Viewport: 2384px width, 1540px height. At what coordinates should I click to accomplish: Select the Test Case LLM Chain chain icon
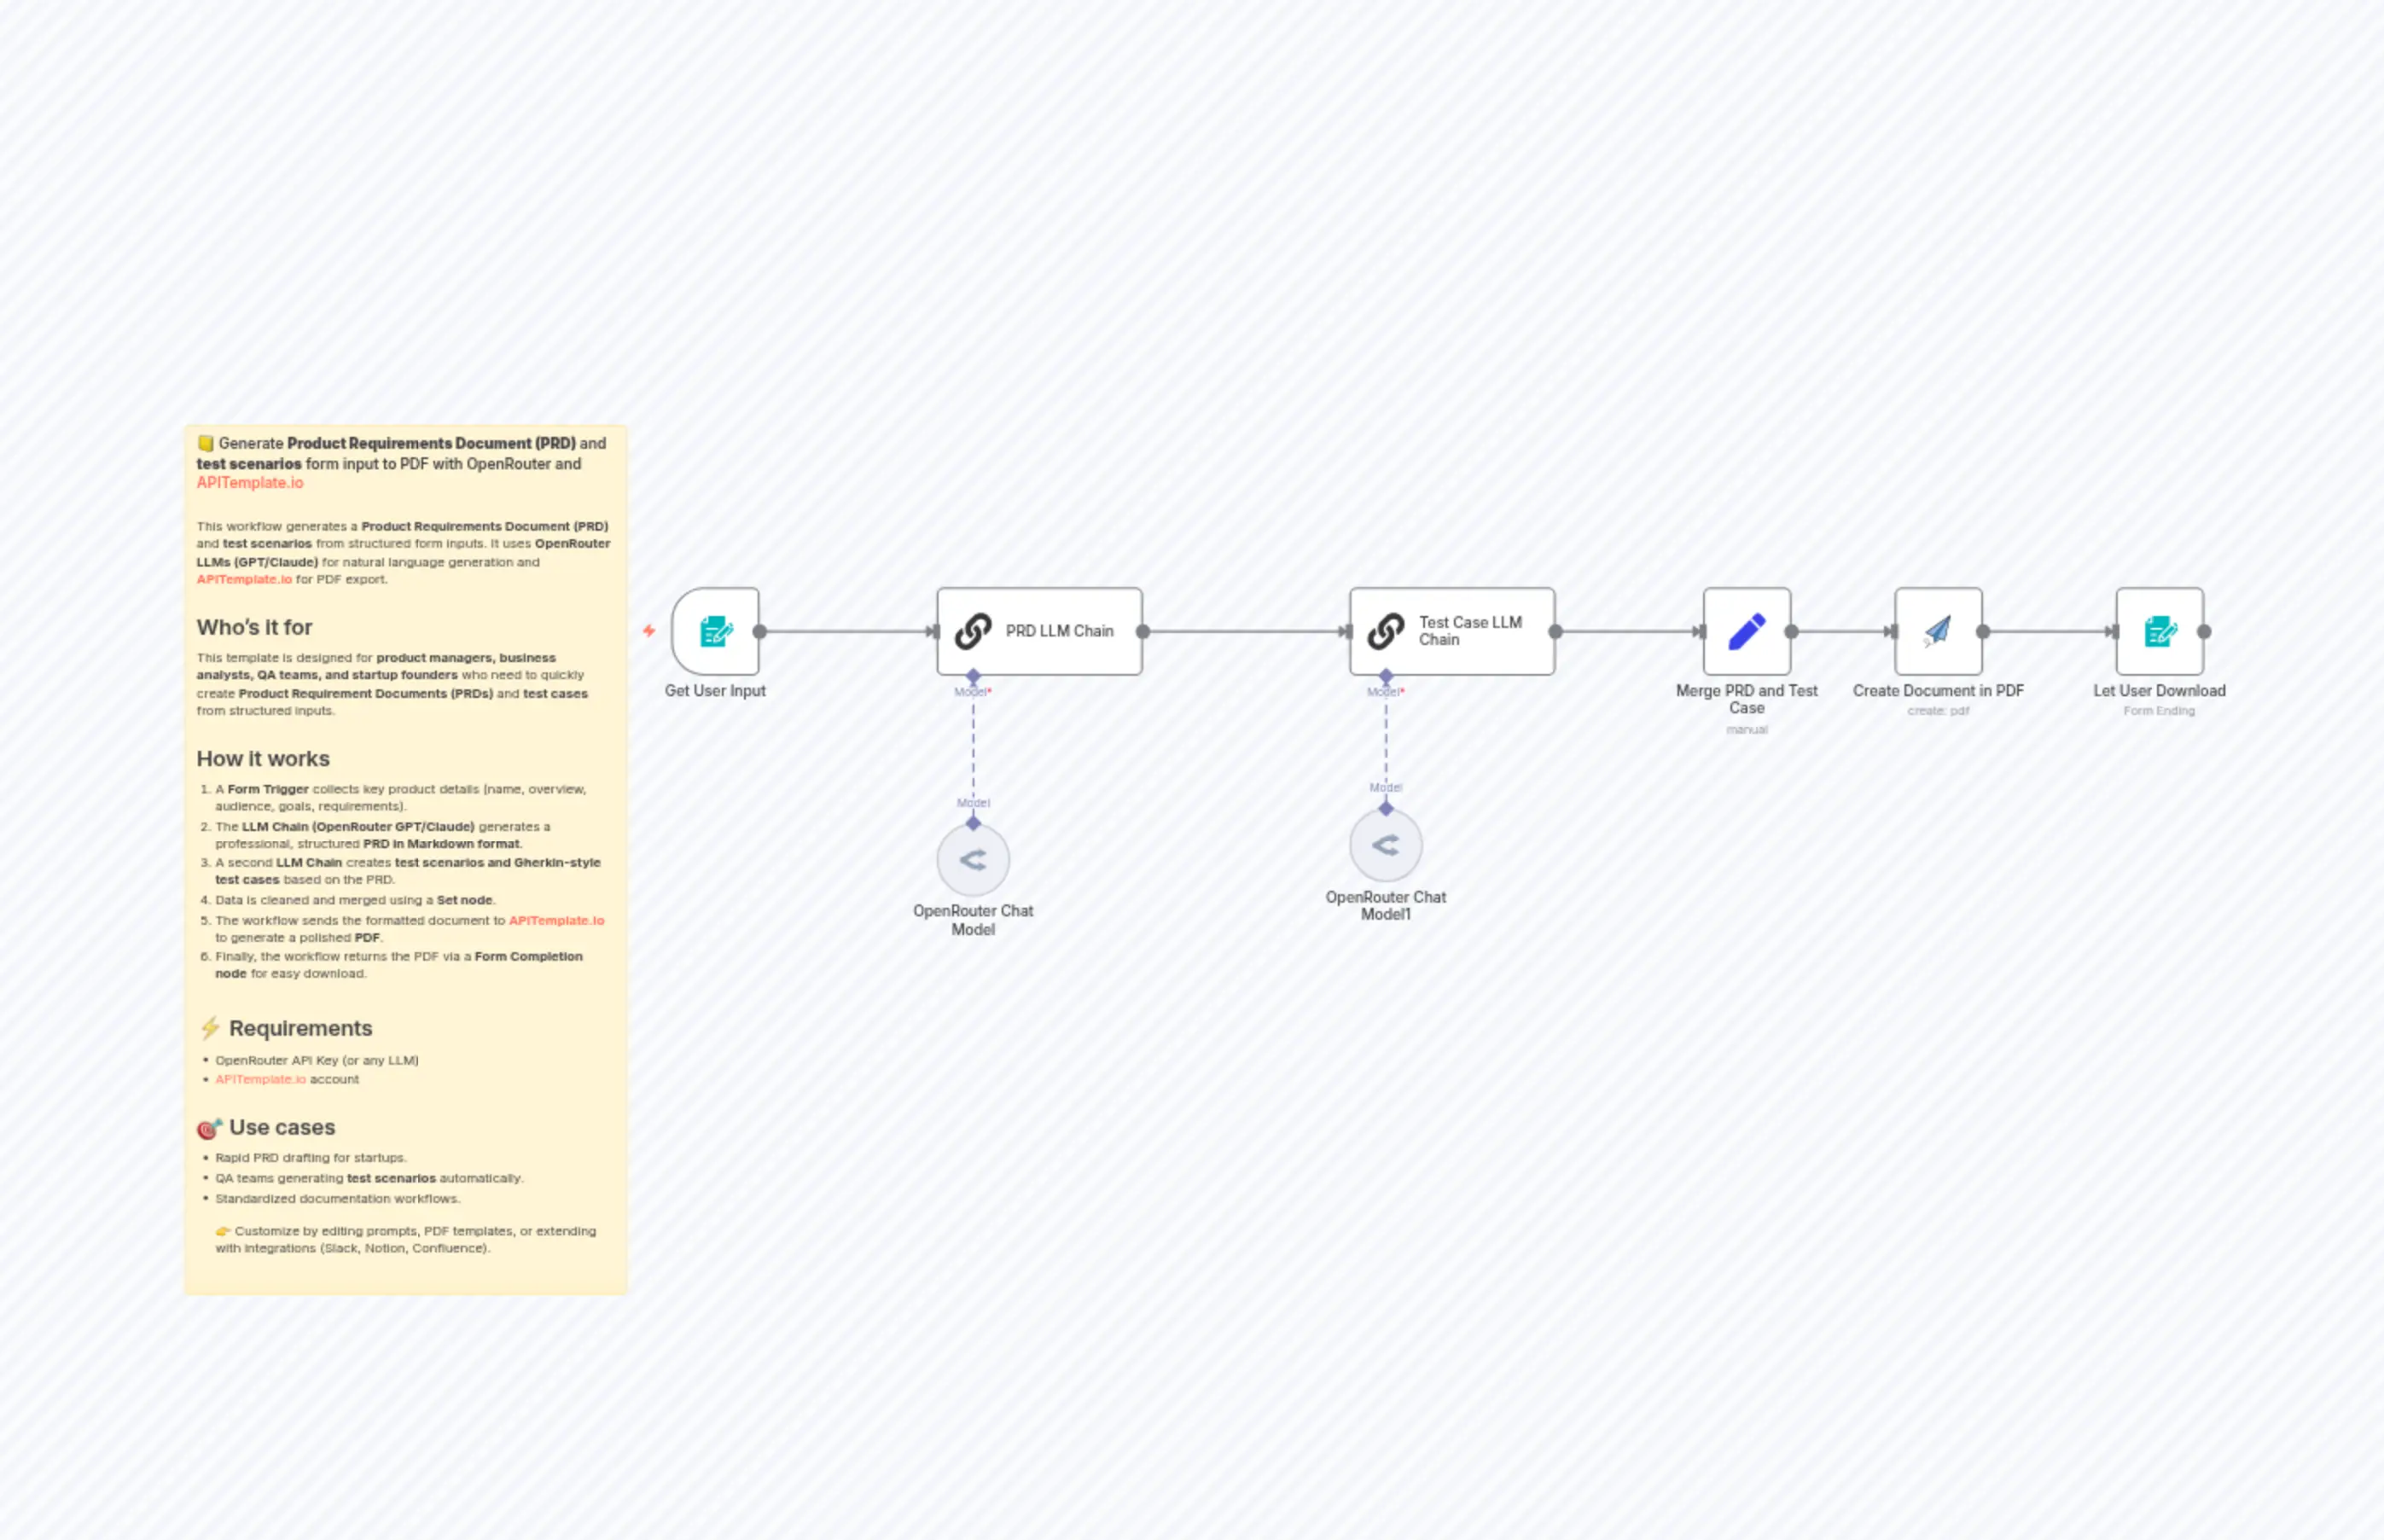click(1386, 631)
